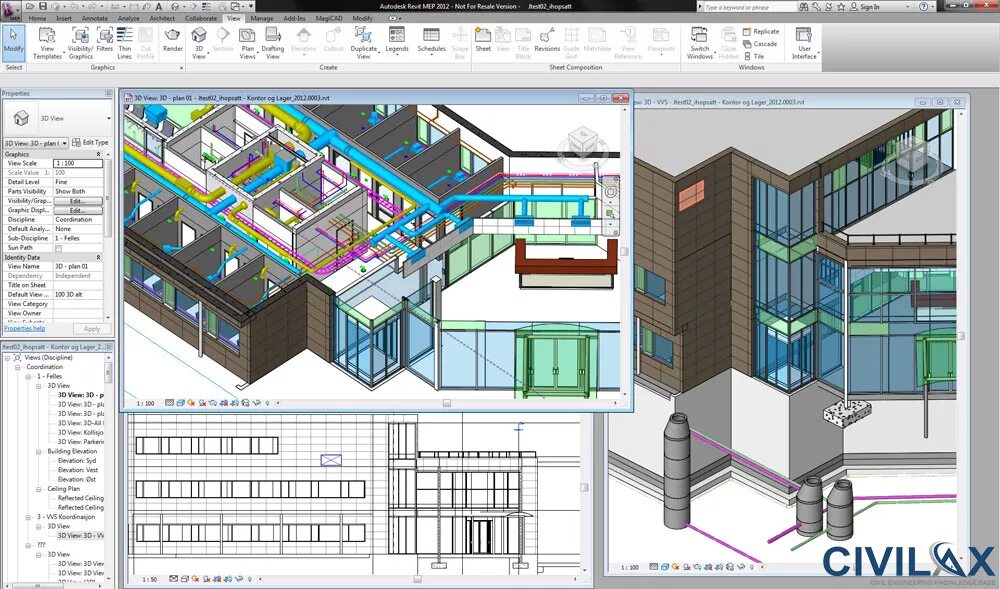The height and width of the screenshot is (589, 1000).
Task: Click plan 01 view horizontal scrollbar thumb
Action: pyautogui.click(x=447, y=404)
